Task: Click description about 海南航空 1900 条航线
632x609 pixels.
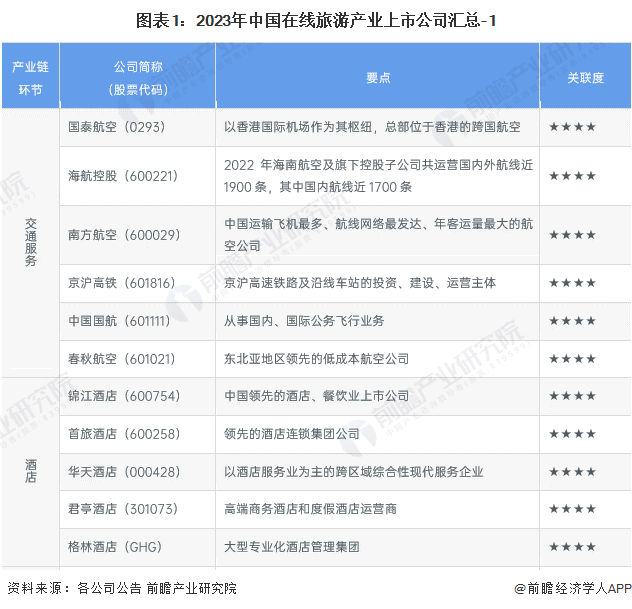Action: [x=378, y=176]
